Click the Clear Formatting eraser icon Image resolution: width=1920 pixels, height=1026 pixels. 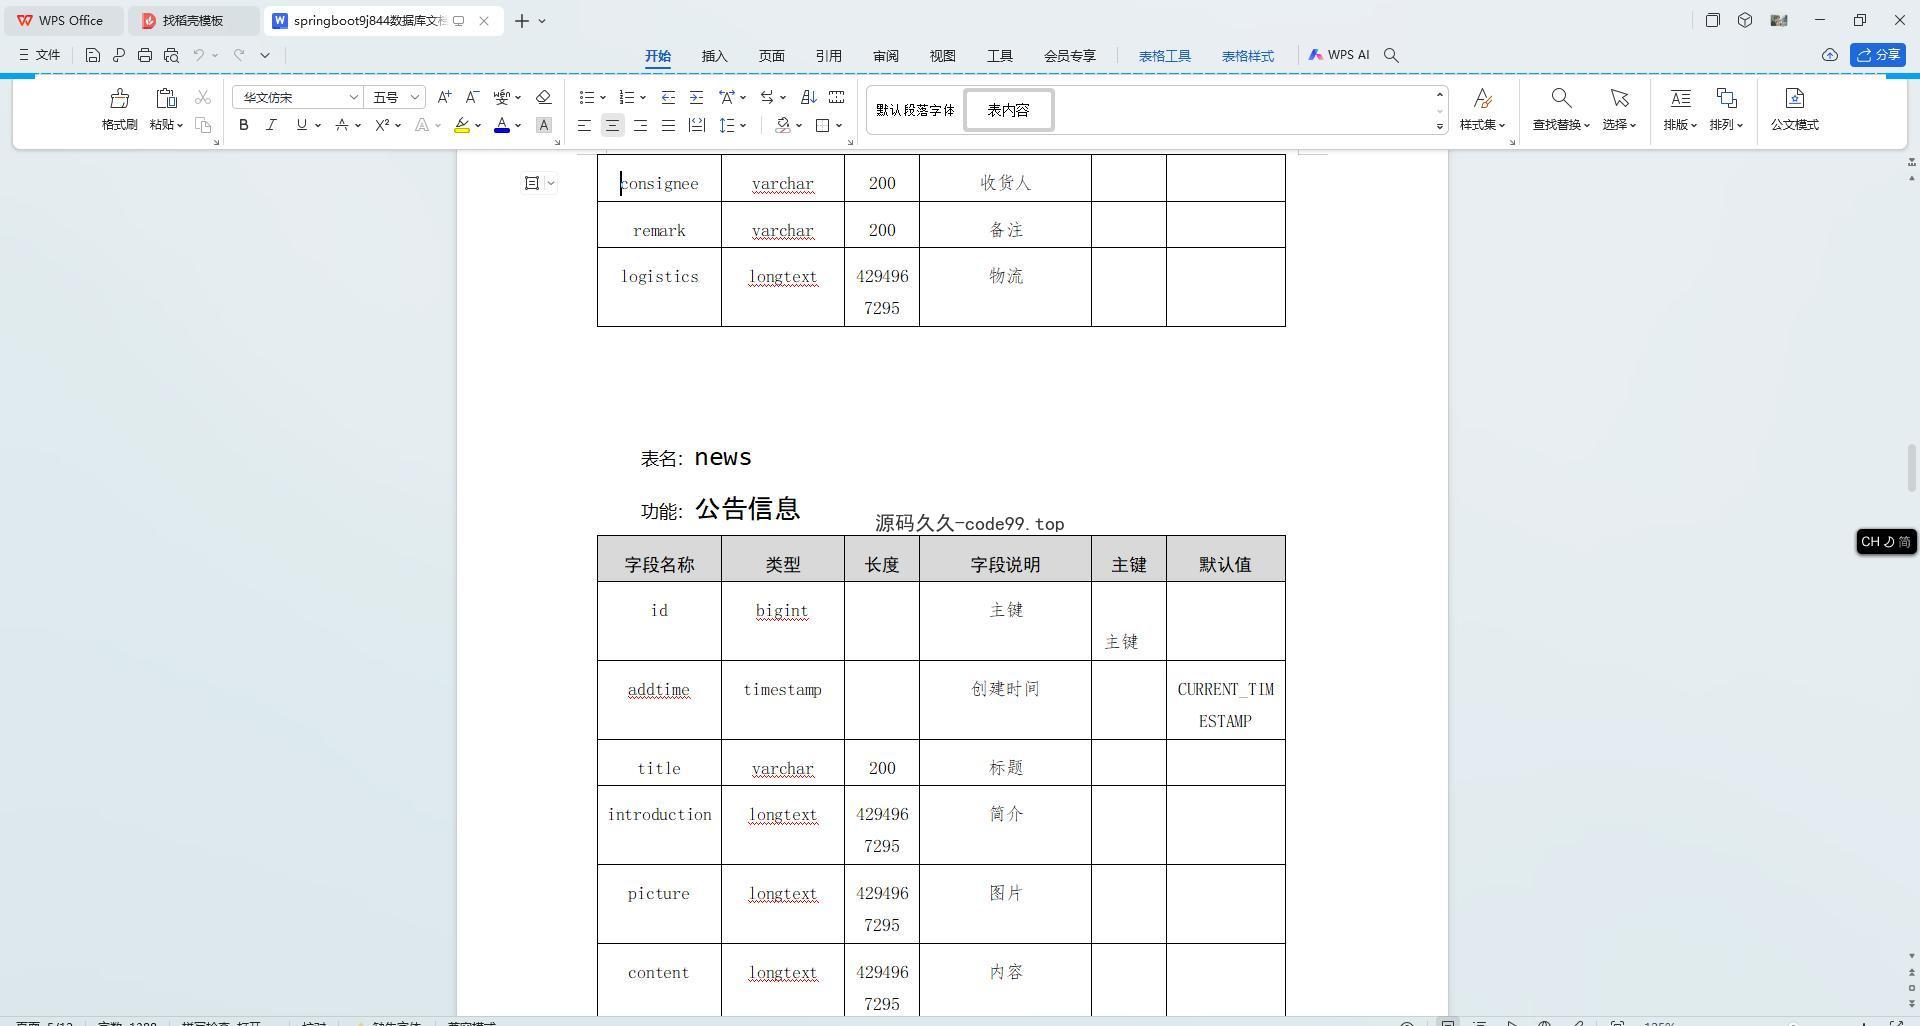543,97
